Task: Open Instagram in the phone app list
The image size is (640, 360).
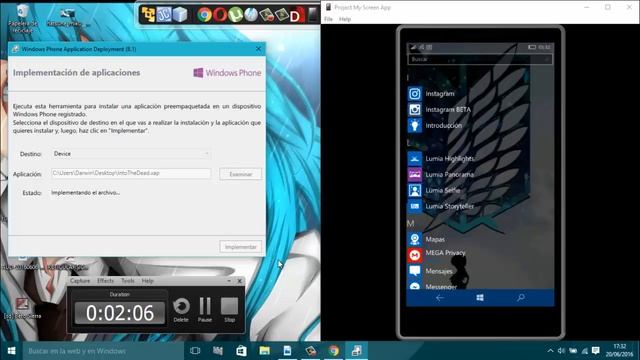Action: tap(439, 93)
